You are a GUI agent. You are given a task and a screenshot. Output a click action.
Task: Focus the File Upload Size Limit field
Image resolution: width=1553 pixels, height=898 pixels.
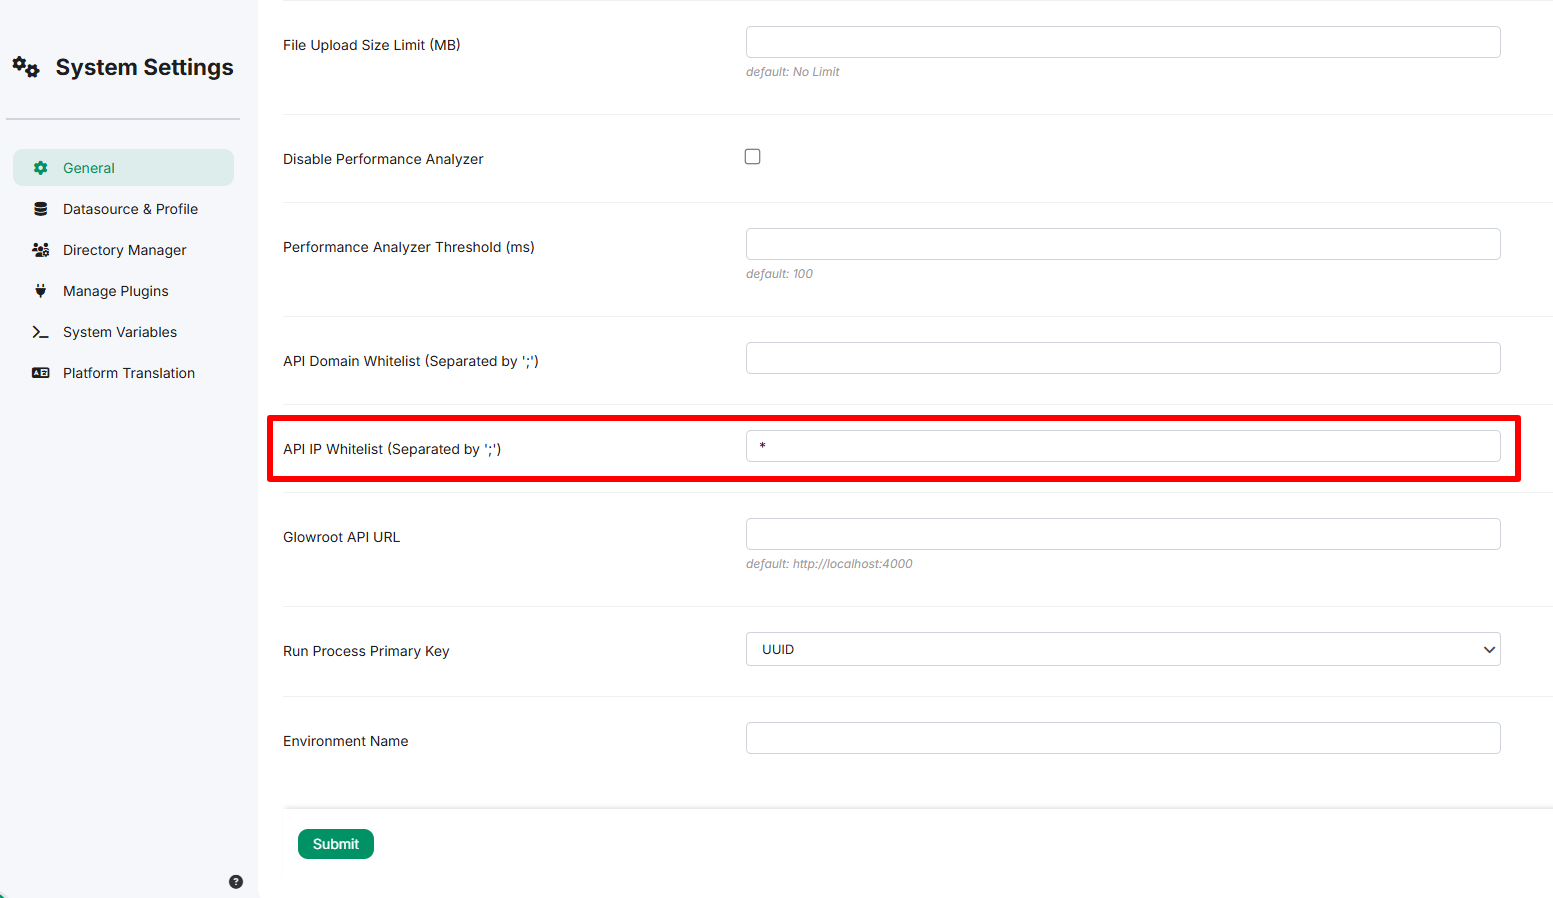(x=1123, y=42)
